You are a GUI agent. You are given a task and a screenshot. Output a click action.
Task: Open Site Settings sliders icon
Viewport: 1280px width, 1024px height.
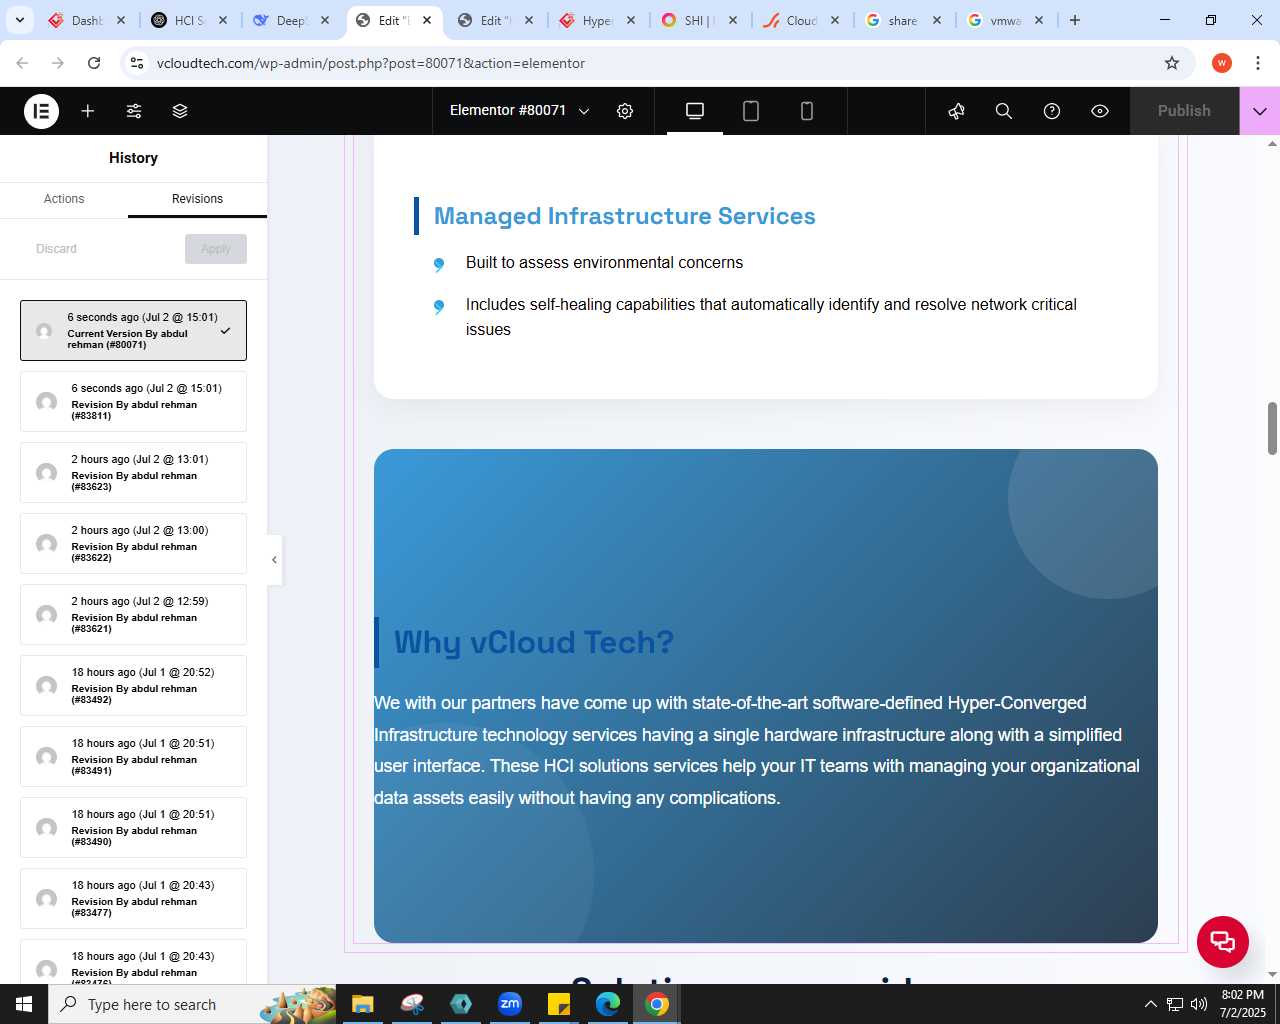pyautogui.click(x=134, y=111)
